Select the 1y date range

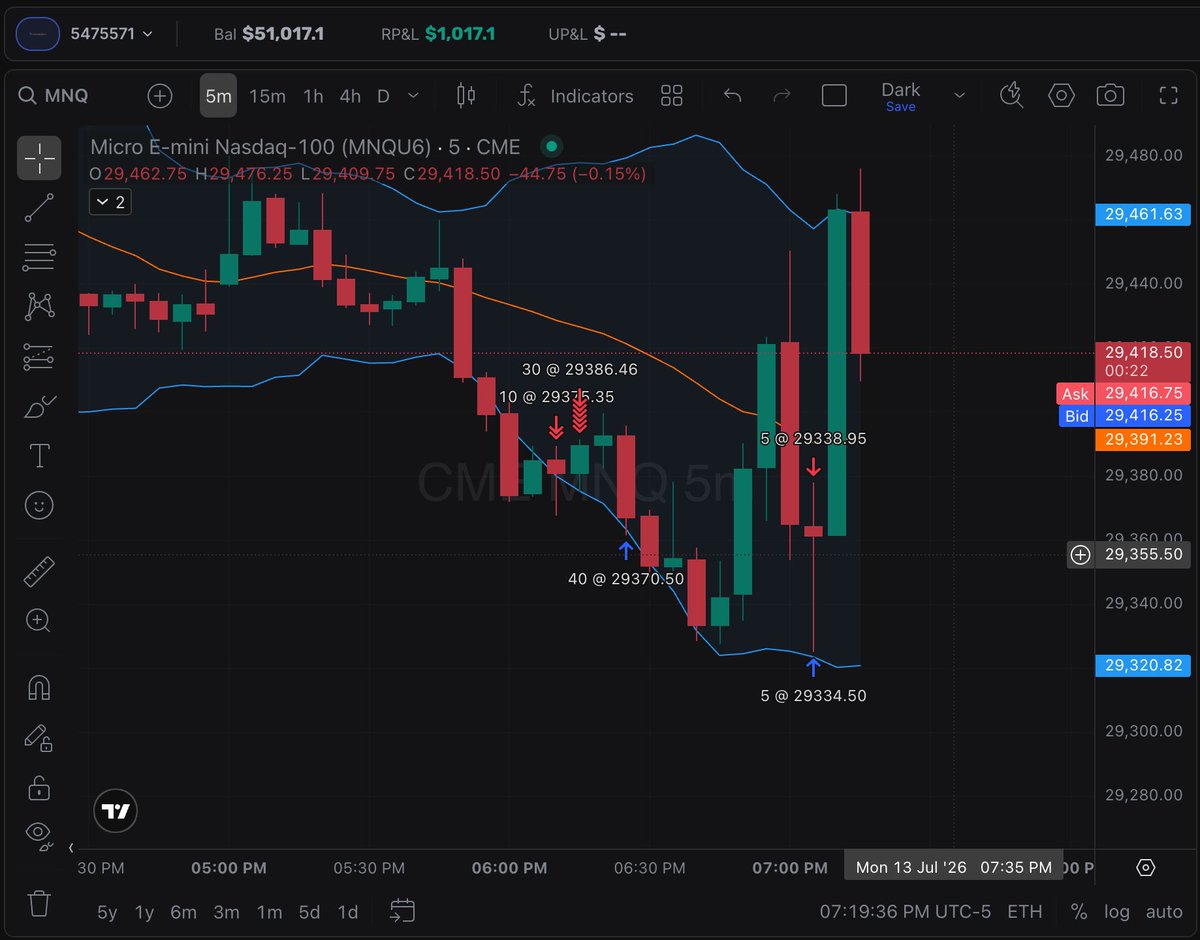coord(145,912)
